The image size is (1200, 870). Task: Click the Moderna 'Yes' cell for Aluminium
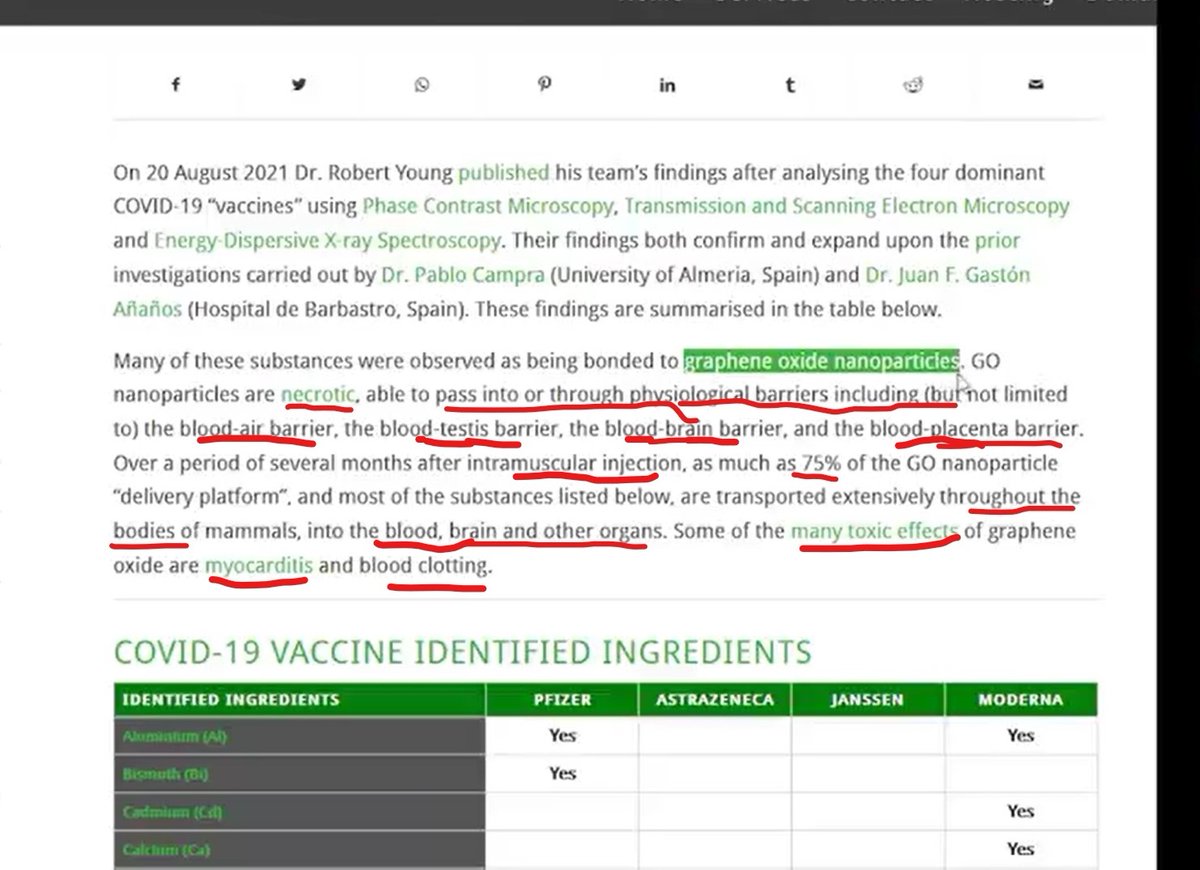pos(1021,736)
